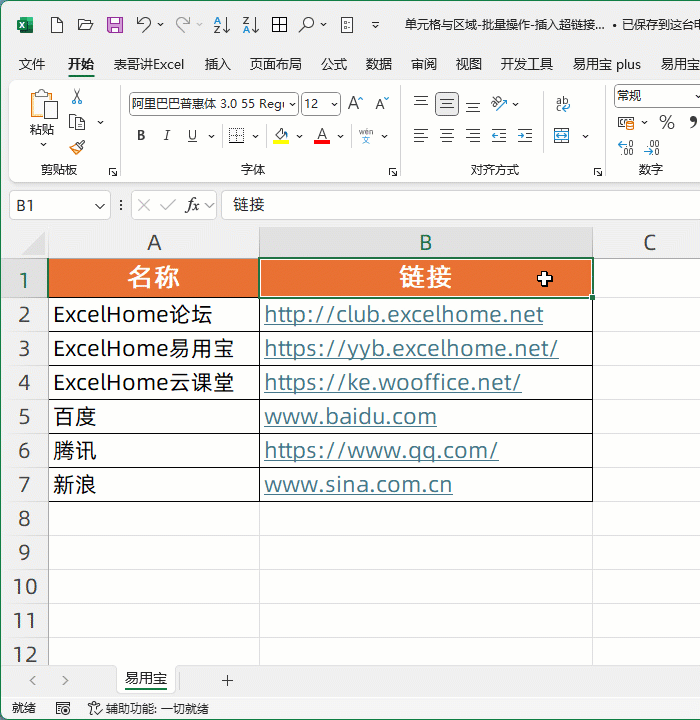Click the Redo arrow icon
700x720 pixels.
click(x=183, y=25)
